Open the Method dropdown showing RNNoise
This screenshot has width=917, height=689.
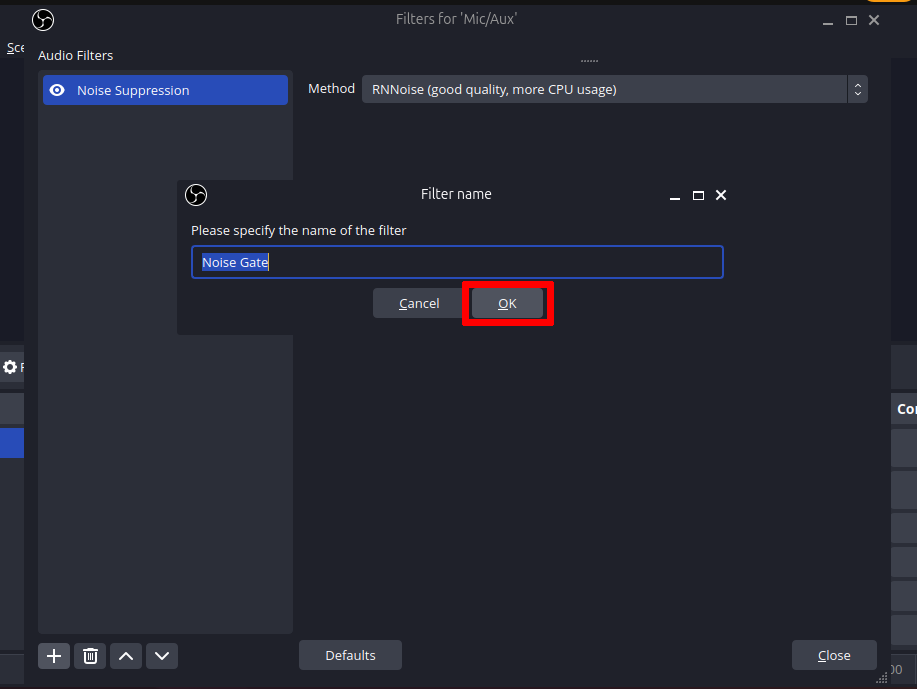(x=614, y=89)
